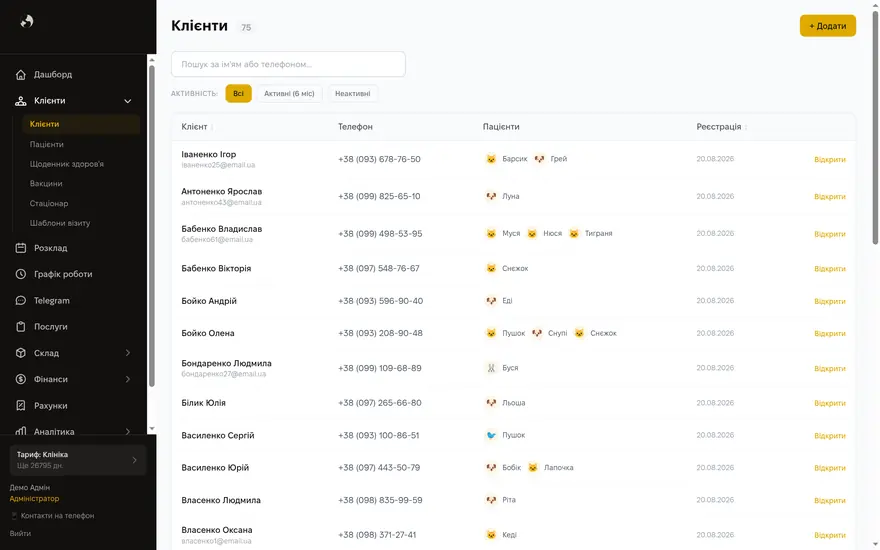Click the Пацієнти column header
880x550 pixels.
[501, 127]
